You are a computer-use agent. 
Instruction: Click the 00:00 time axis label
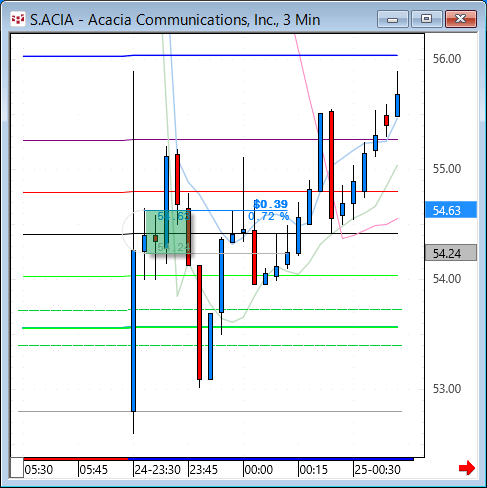click(x=259, y=470)
